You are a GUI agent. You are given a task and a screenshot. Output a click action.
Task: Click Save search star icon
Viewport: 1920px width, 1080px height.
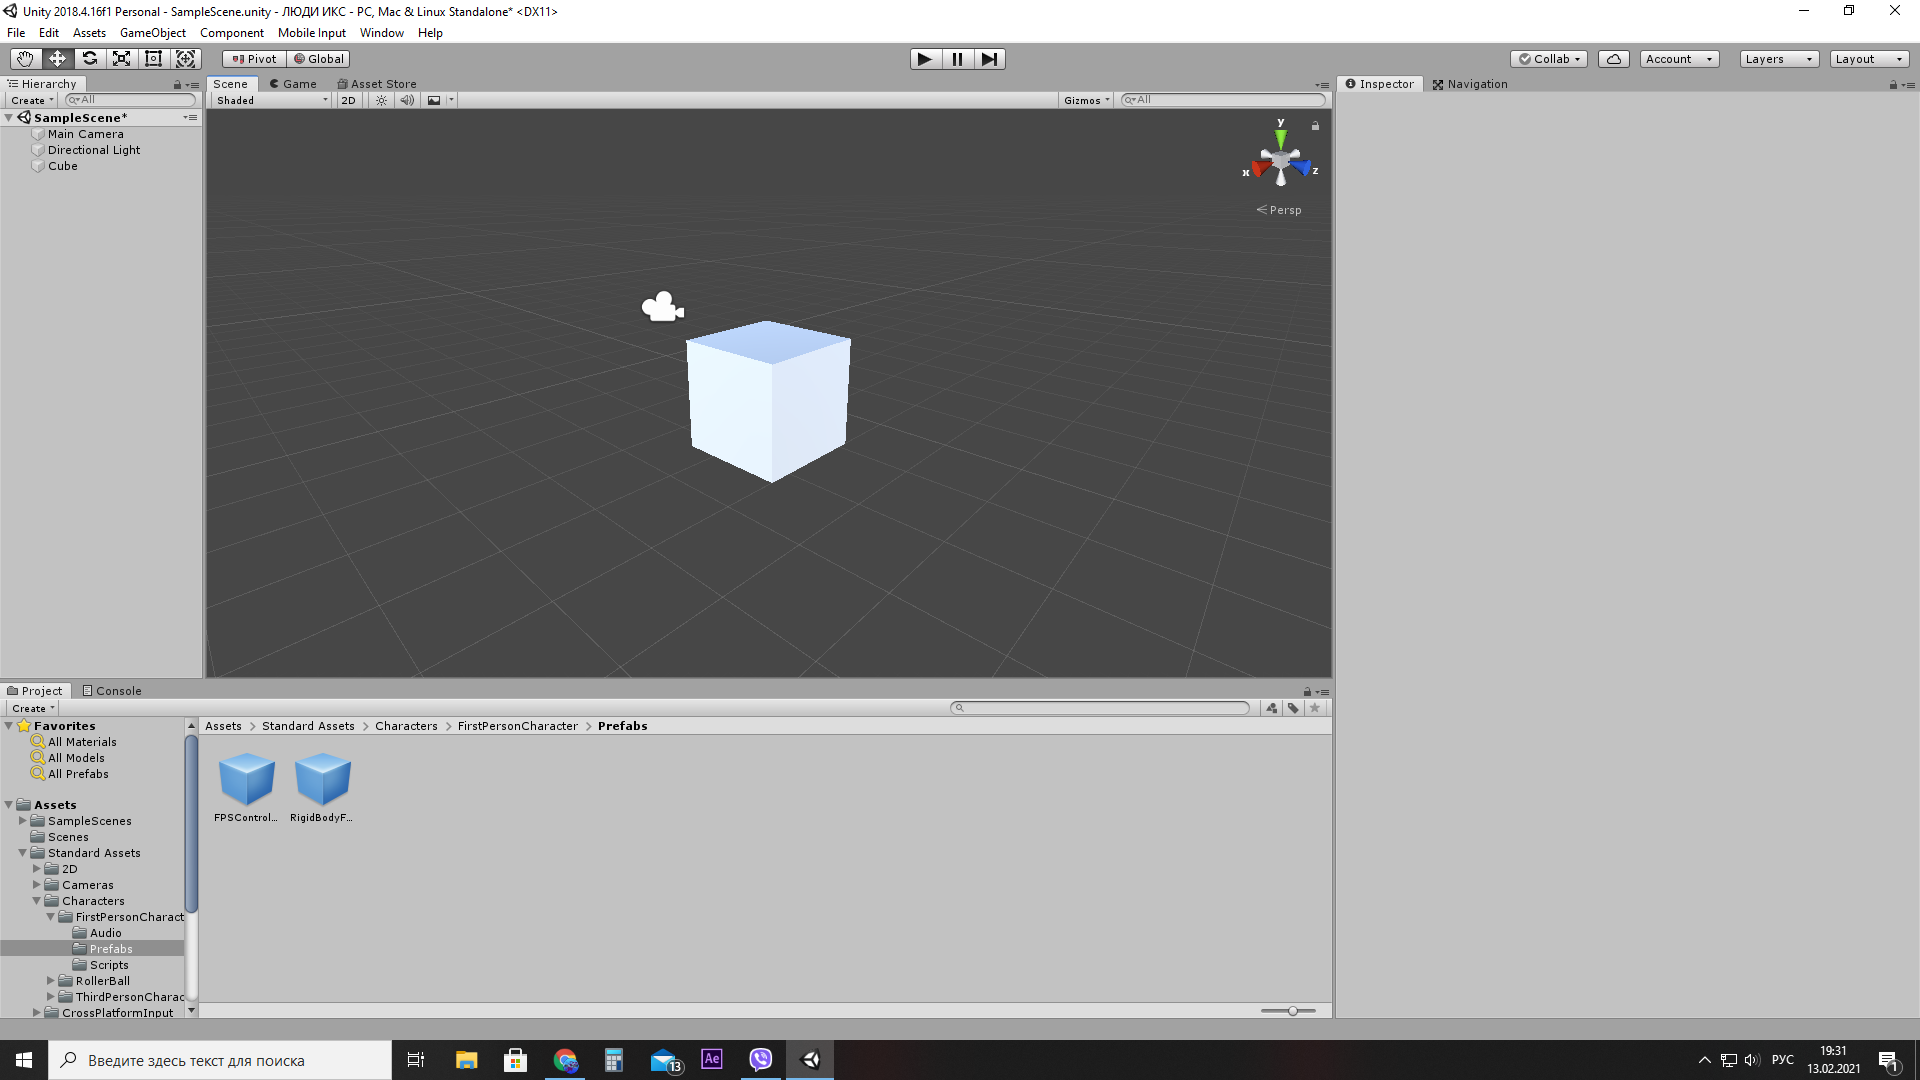click(x=1315, y=708)
